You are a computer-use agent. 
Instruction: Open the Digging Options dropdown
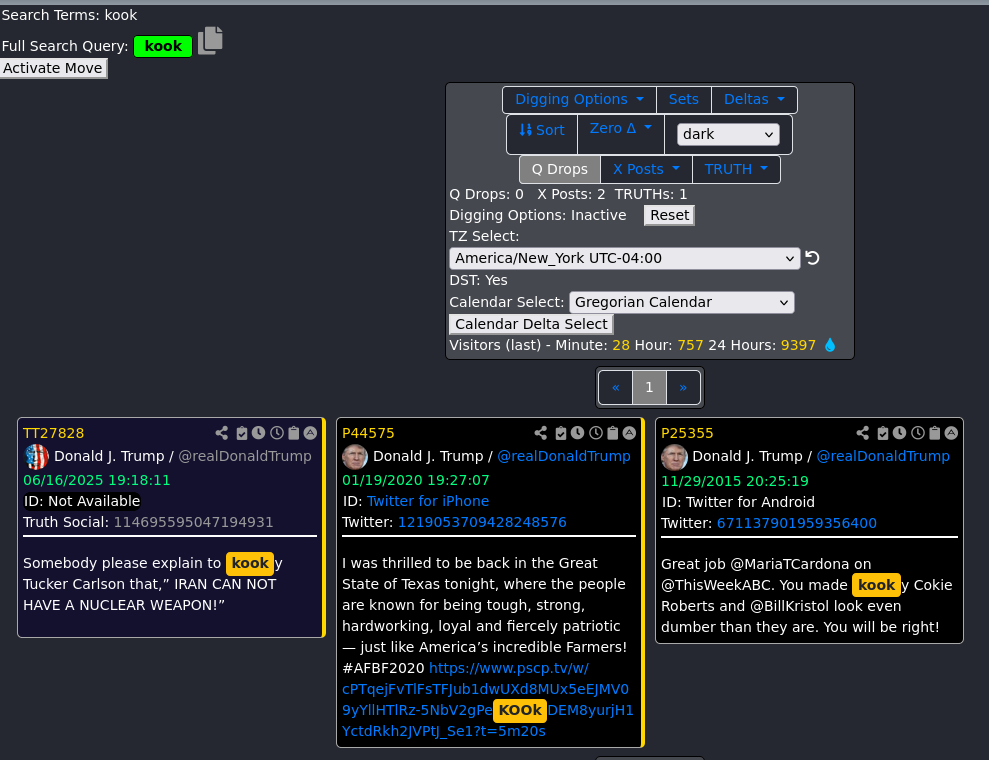(x=579, y=100)
